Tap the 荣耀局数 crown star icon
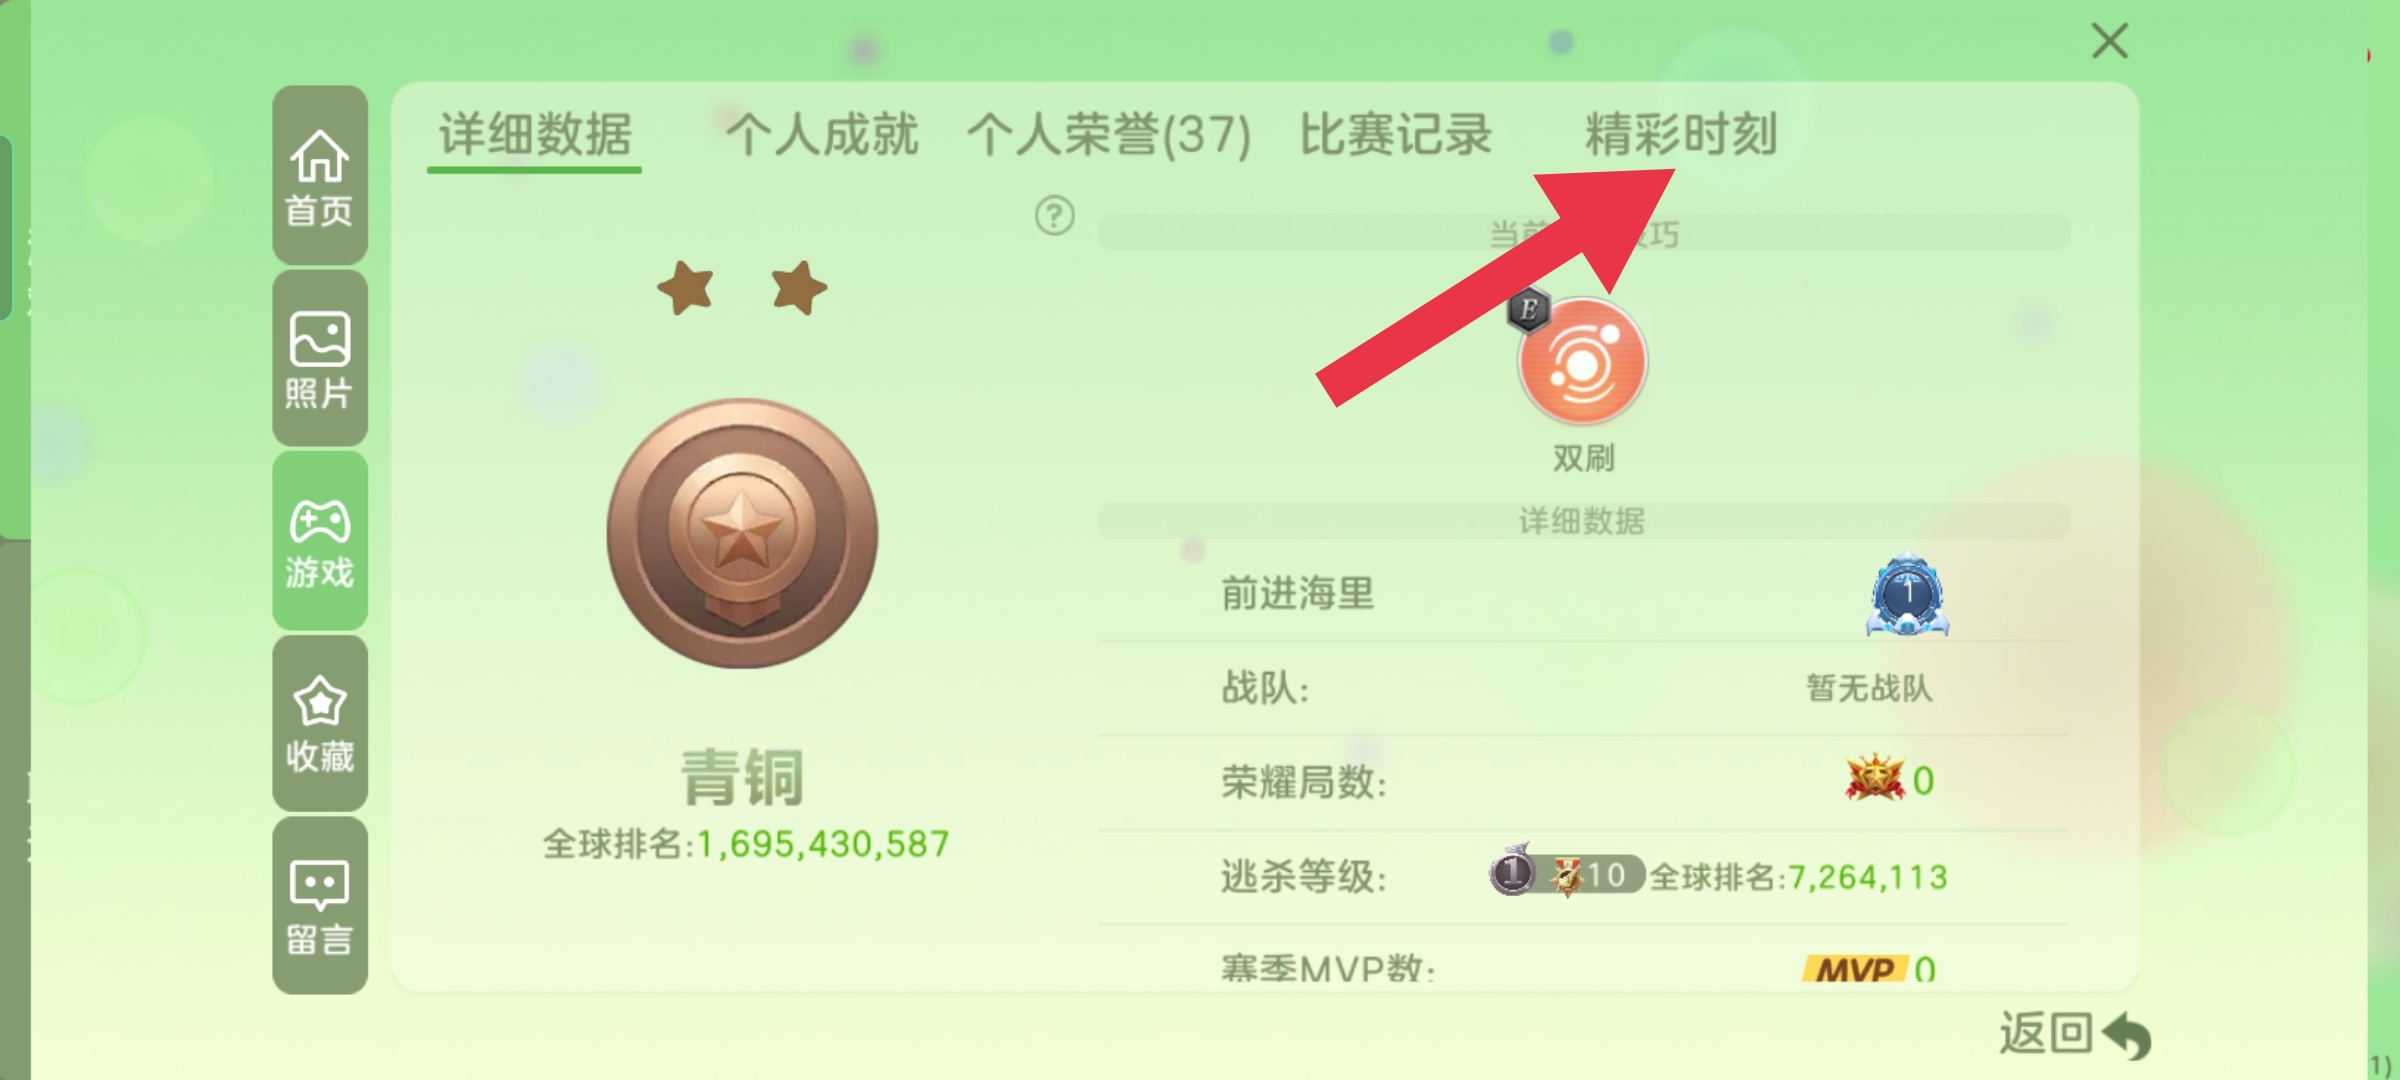The height and width of the screenshot is (1080, 2400). coord(1874,778)
